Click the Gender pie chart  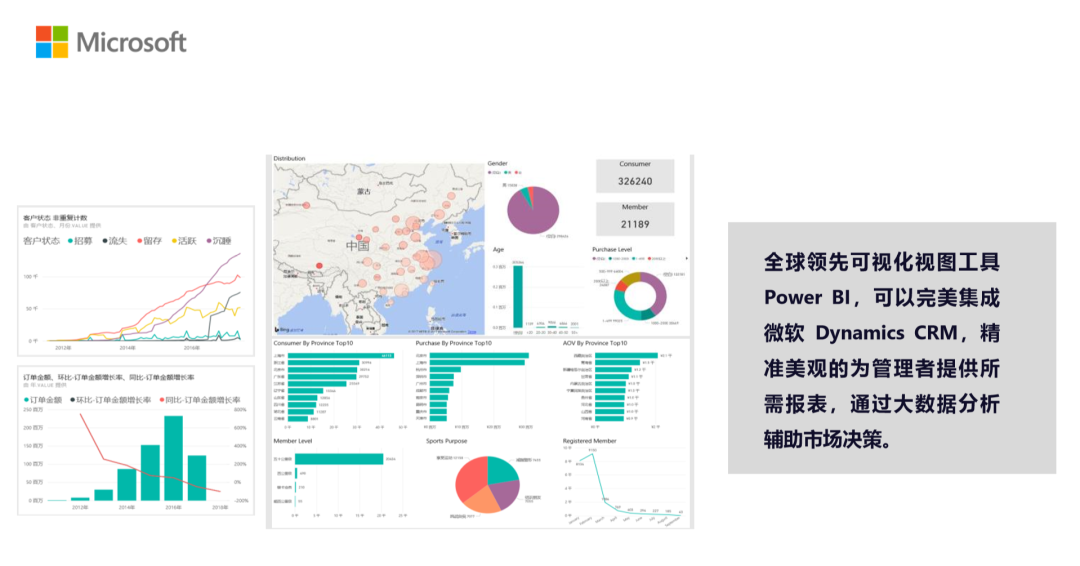click(x=533, y=210)
